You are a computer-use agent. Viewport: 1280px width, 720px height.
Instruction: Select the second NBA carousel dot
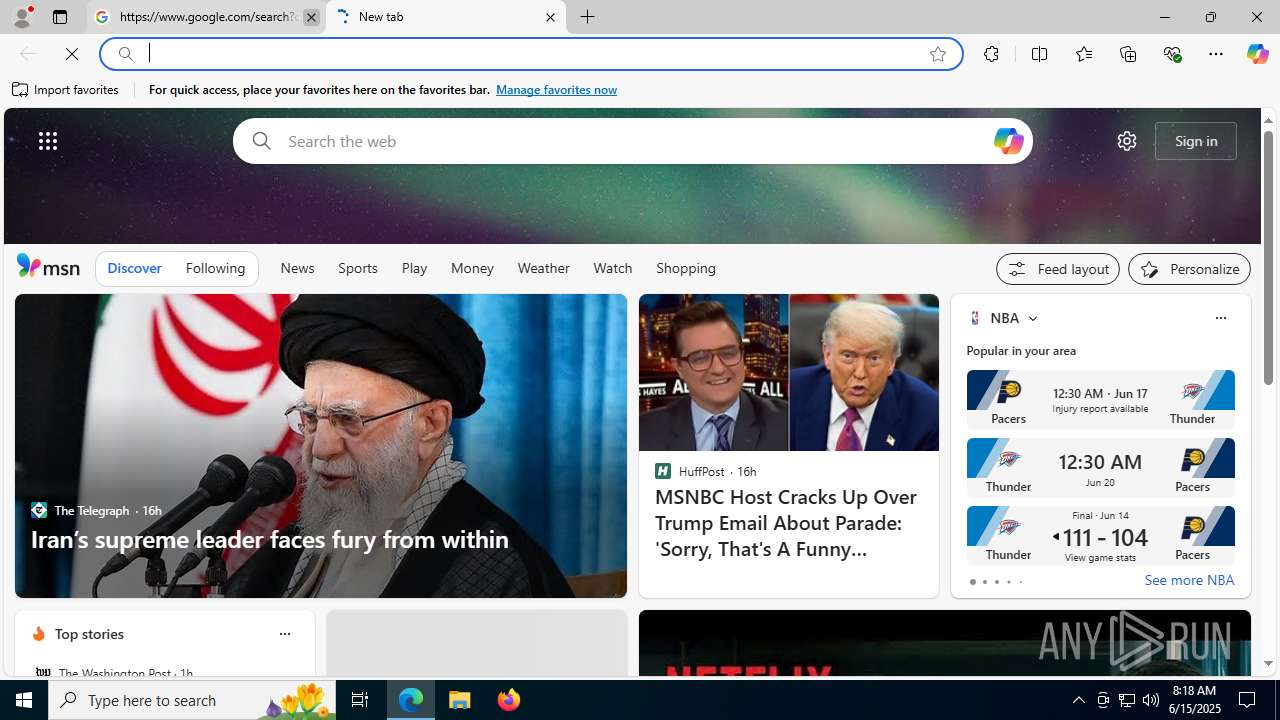pyautogui.click(x=984, y=582)
